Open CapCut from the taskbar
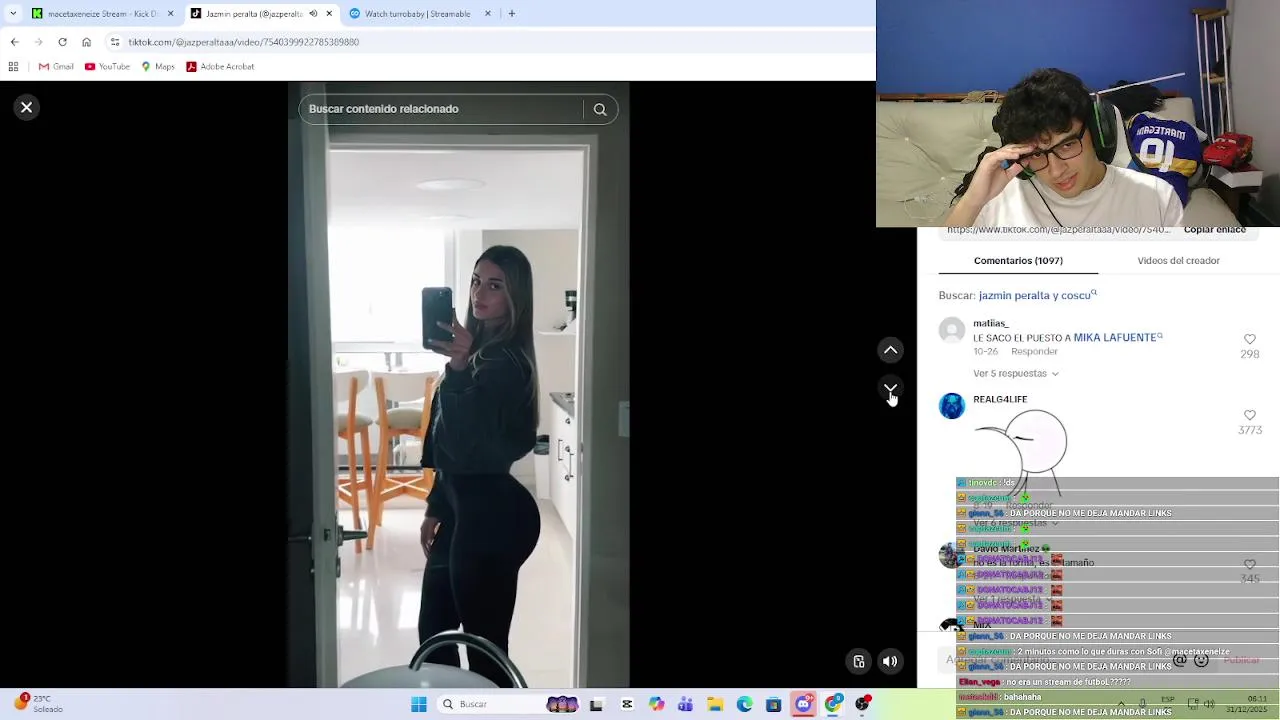Screen dimensions: 1280x720 627,704
